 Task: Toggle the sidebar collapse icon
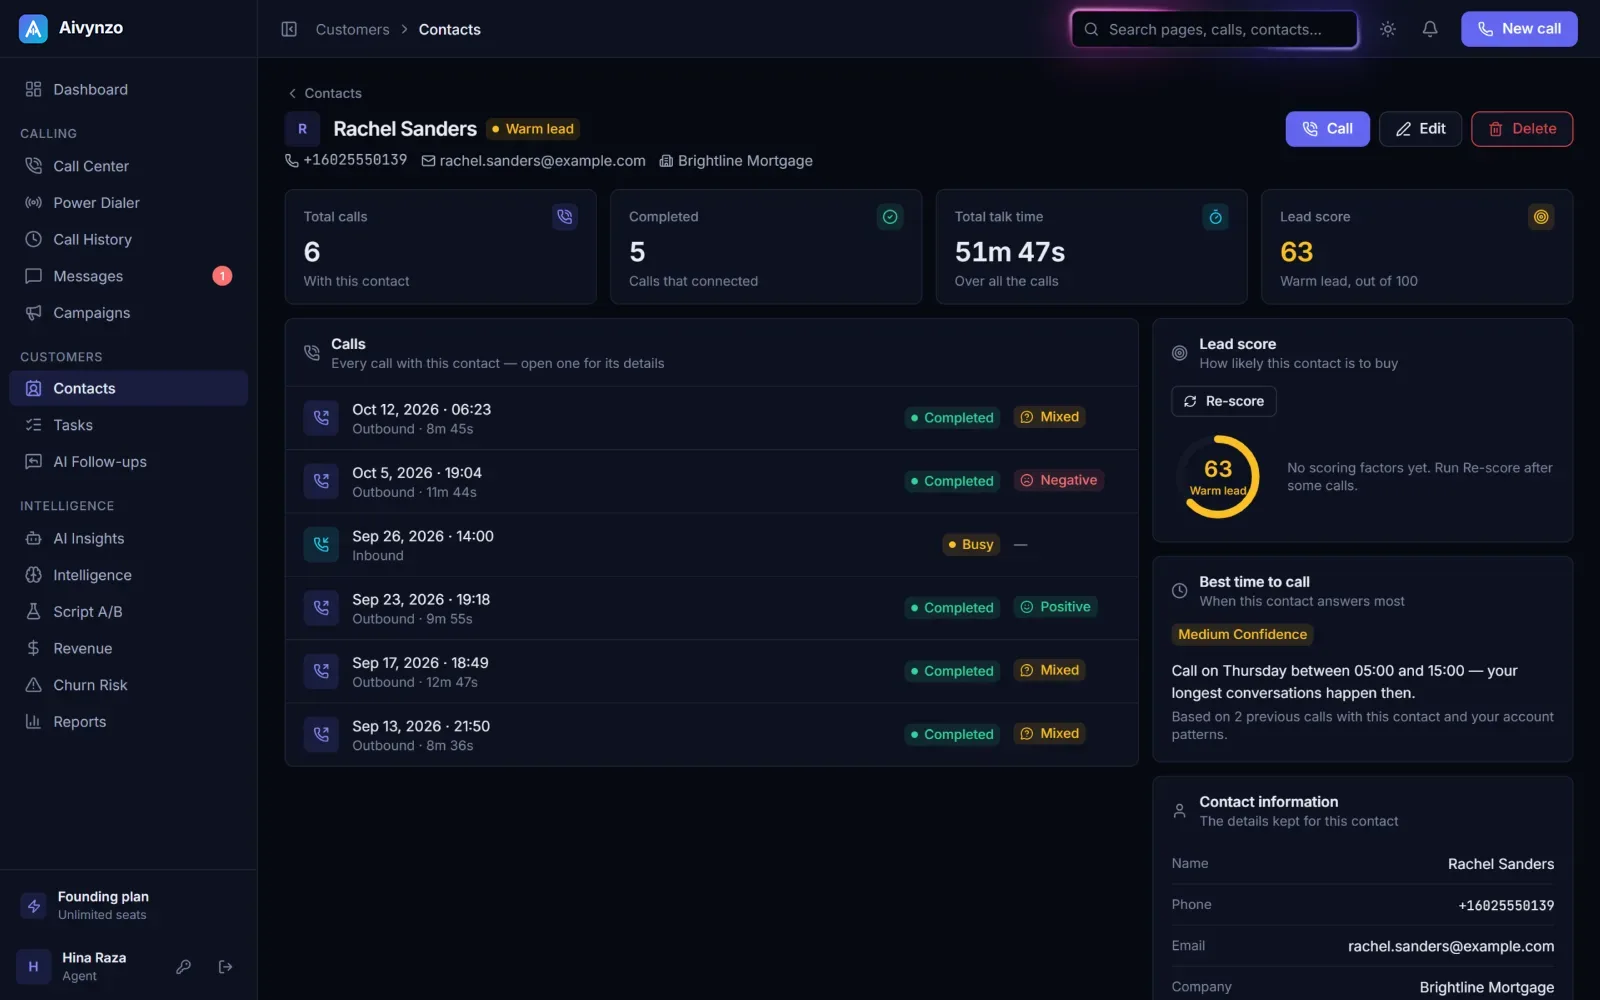pos(289,29)
